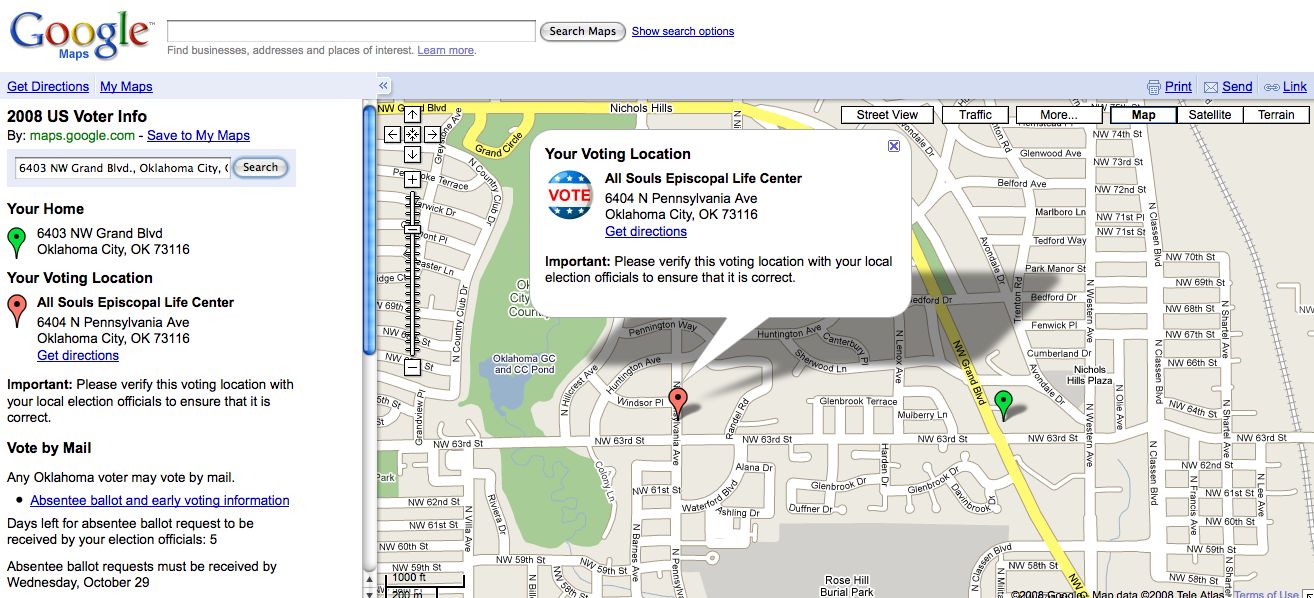Zoom out with the minus button

coord(412,368)
